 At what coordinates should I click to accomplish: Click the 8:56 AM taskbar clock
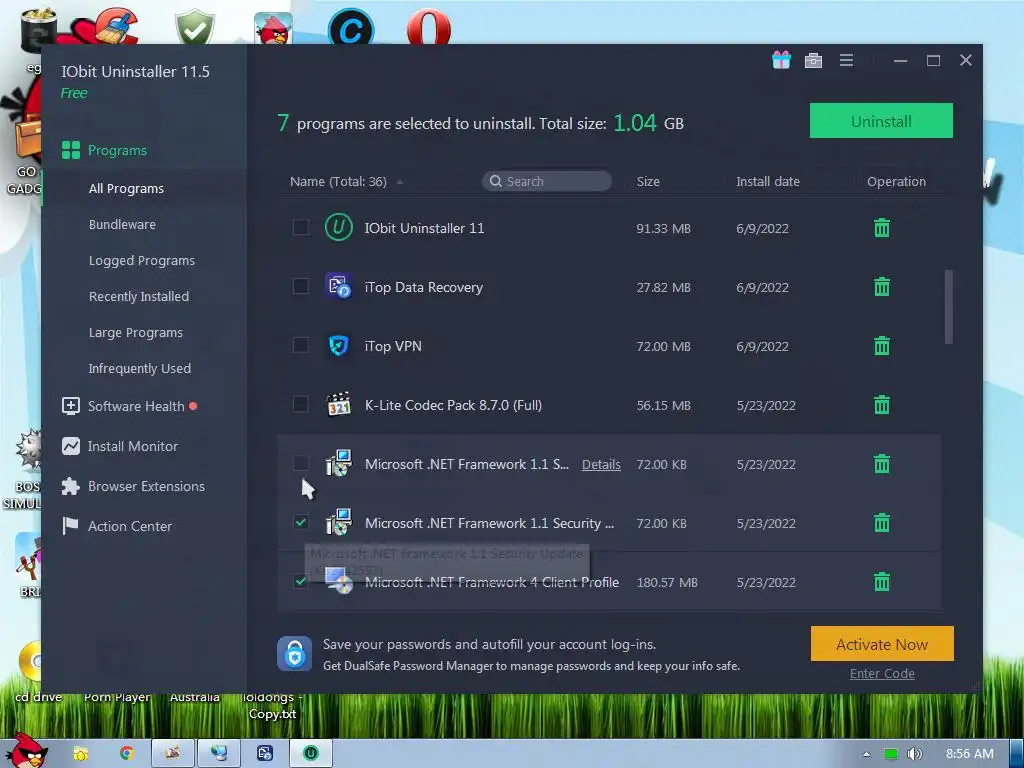(970, 754)
